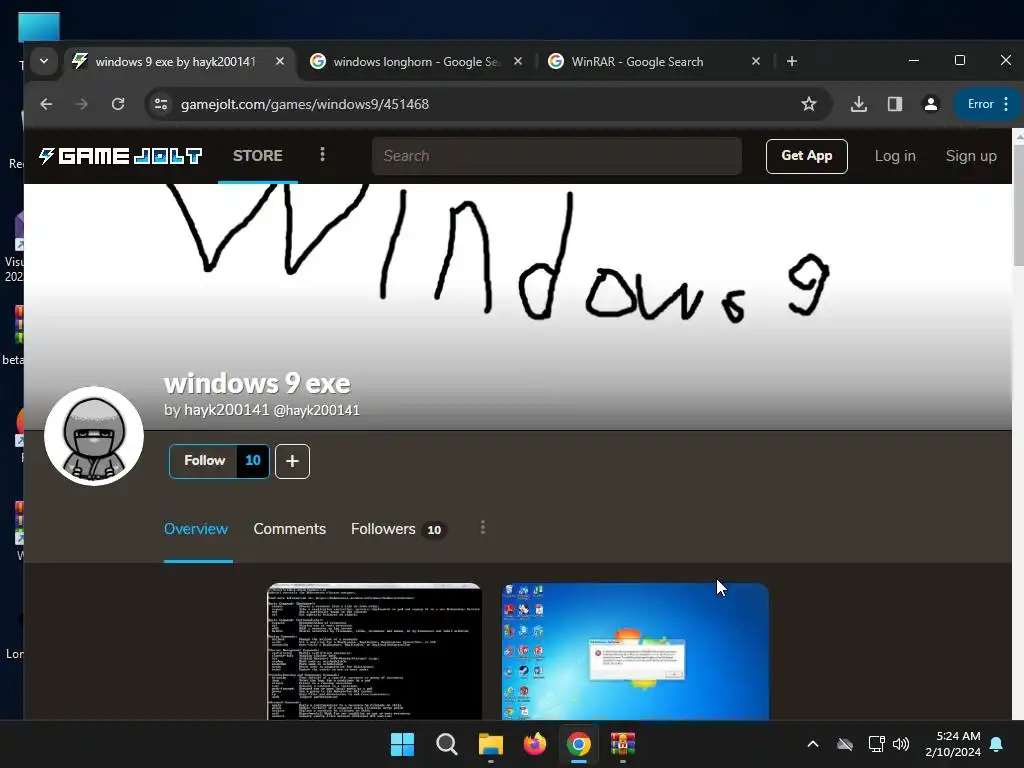Close the WinRAR Google Search tab

756,61
